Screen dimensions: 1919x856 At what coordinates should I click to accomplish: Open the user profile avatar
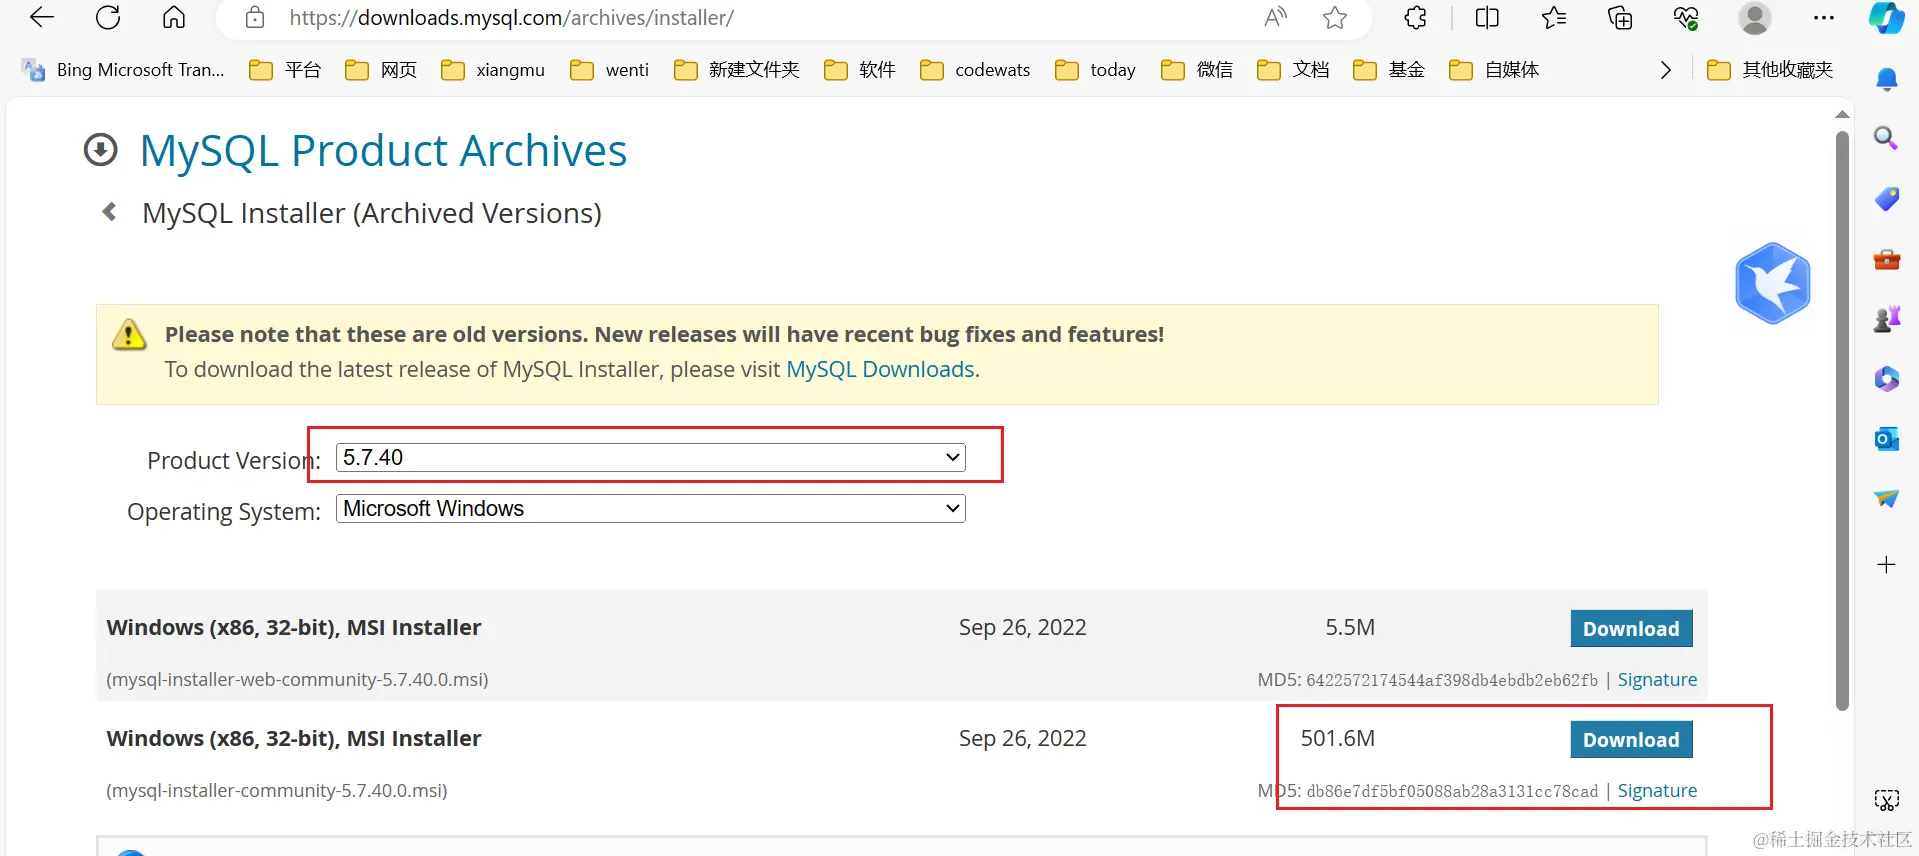click(1755, 17)
